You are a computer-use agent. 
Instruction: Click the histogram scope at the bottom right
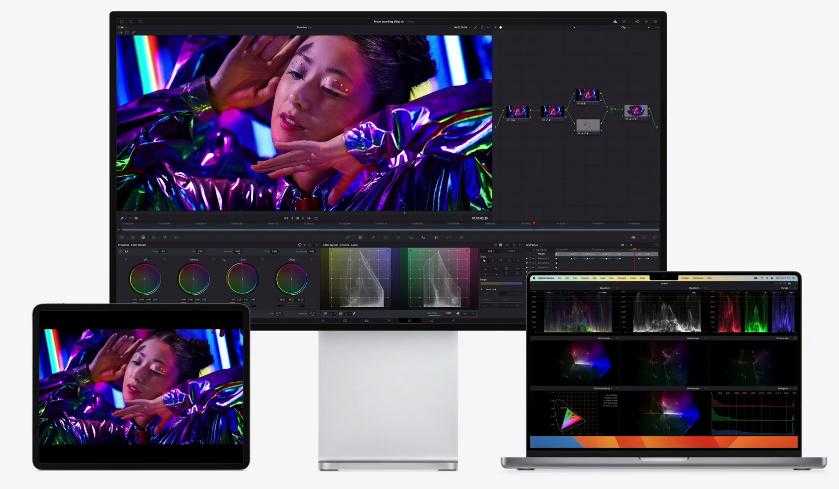coord(756,412)
